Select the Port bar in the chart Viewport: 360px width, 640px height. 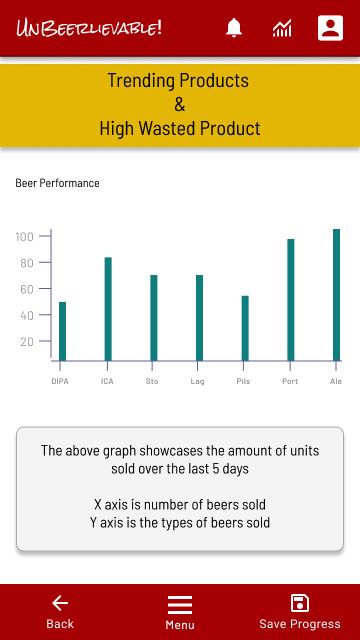[291, 300]
